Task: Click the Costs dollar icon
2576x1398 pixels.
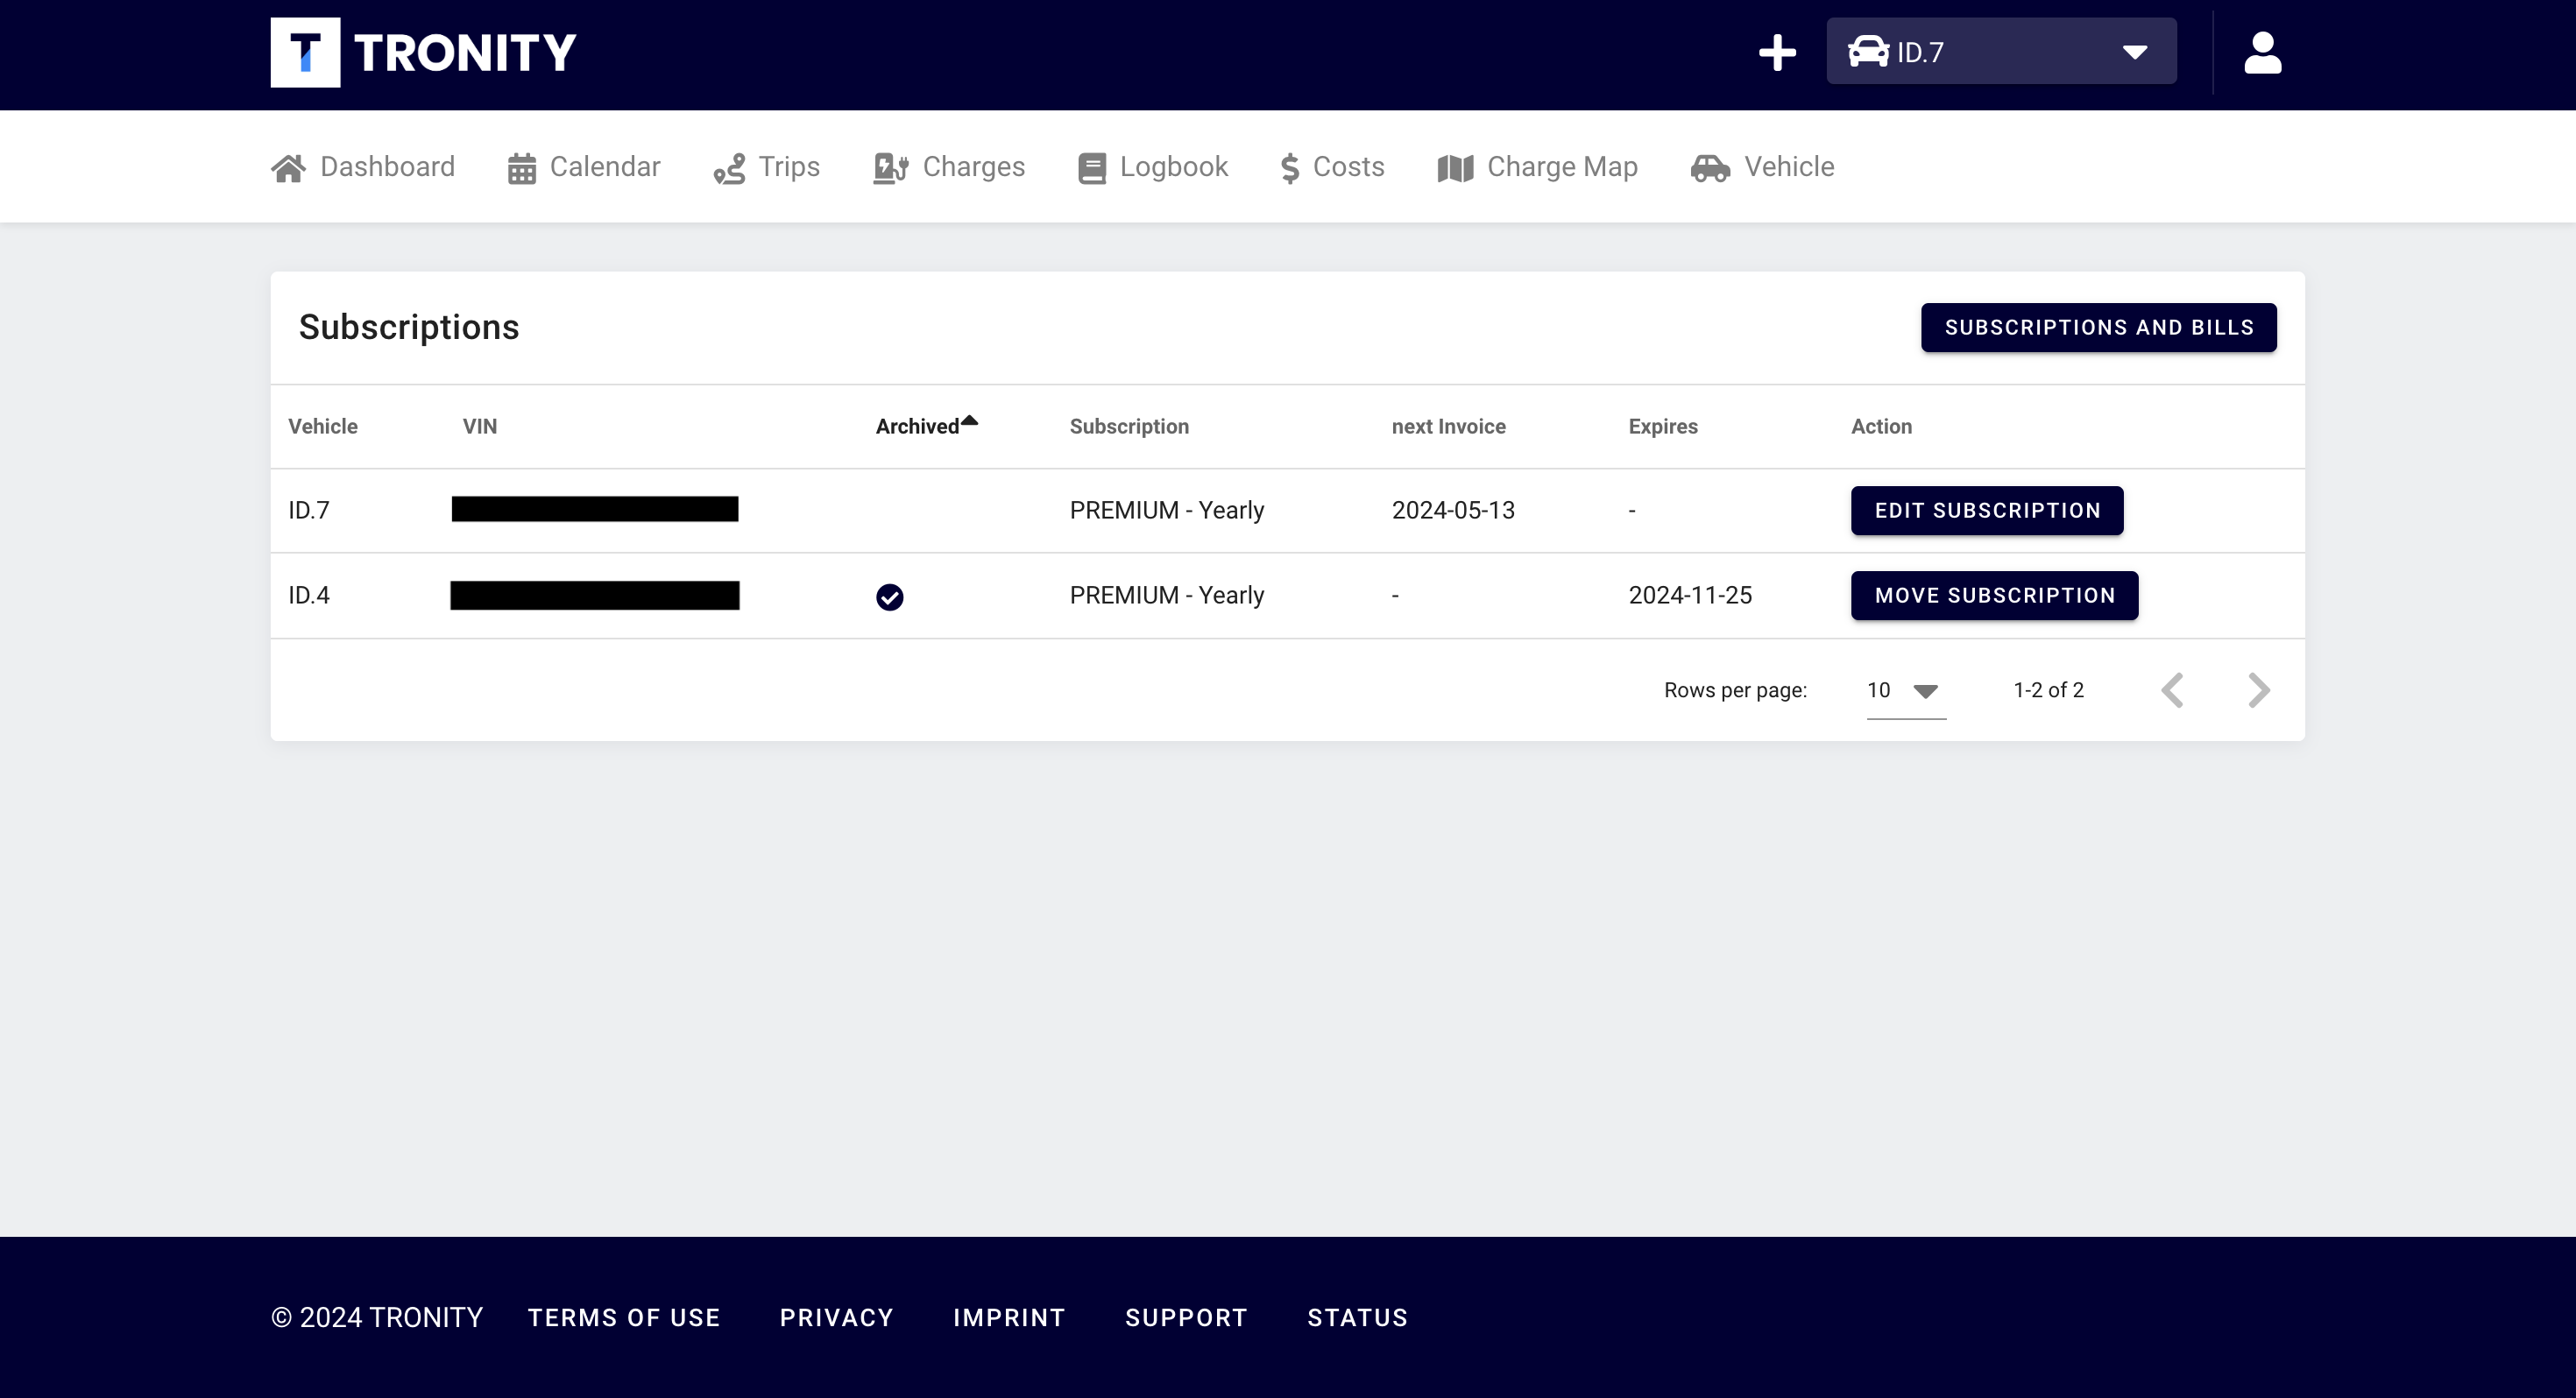Action: (1290, 168)
